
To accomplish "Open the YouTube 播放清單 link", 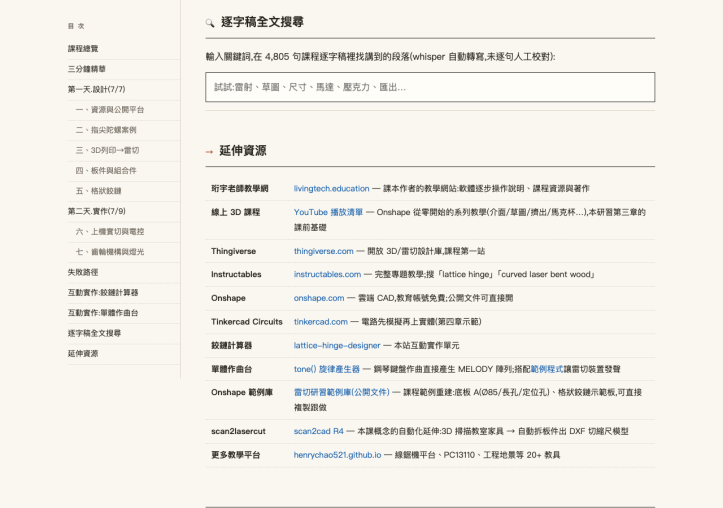I will (x=328, y=212).
